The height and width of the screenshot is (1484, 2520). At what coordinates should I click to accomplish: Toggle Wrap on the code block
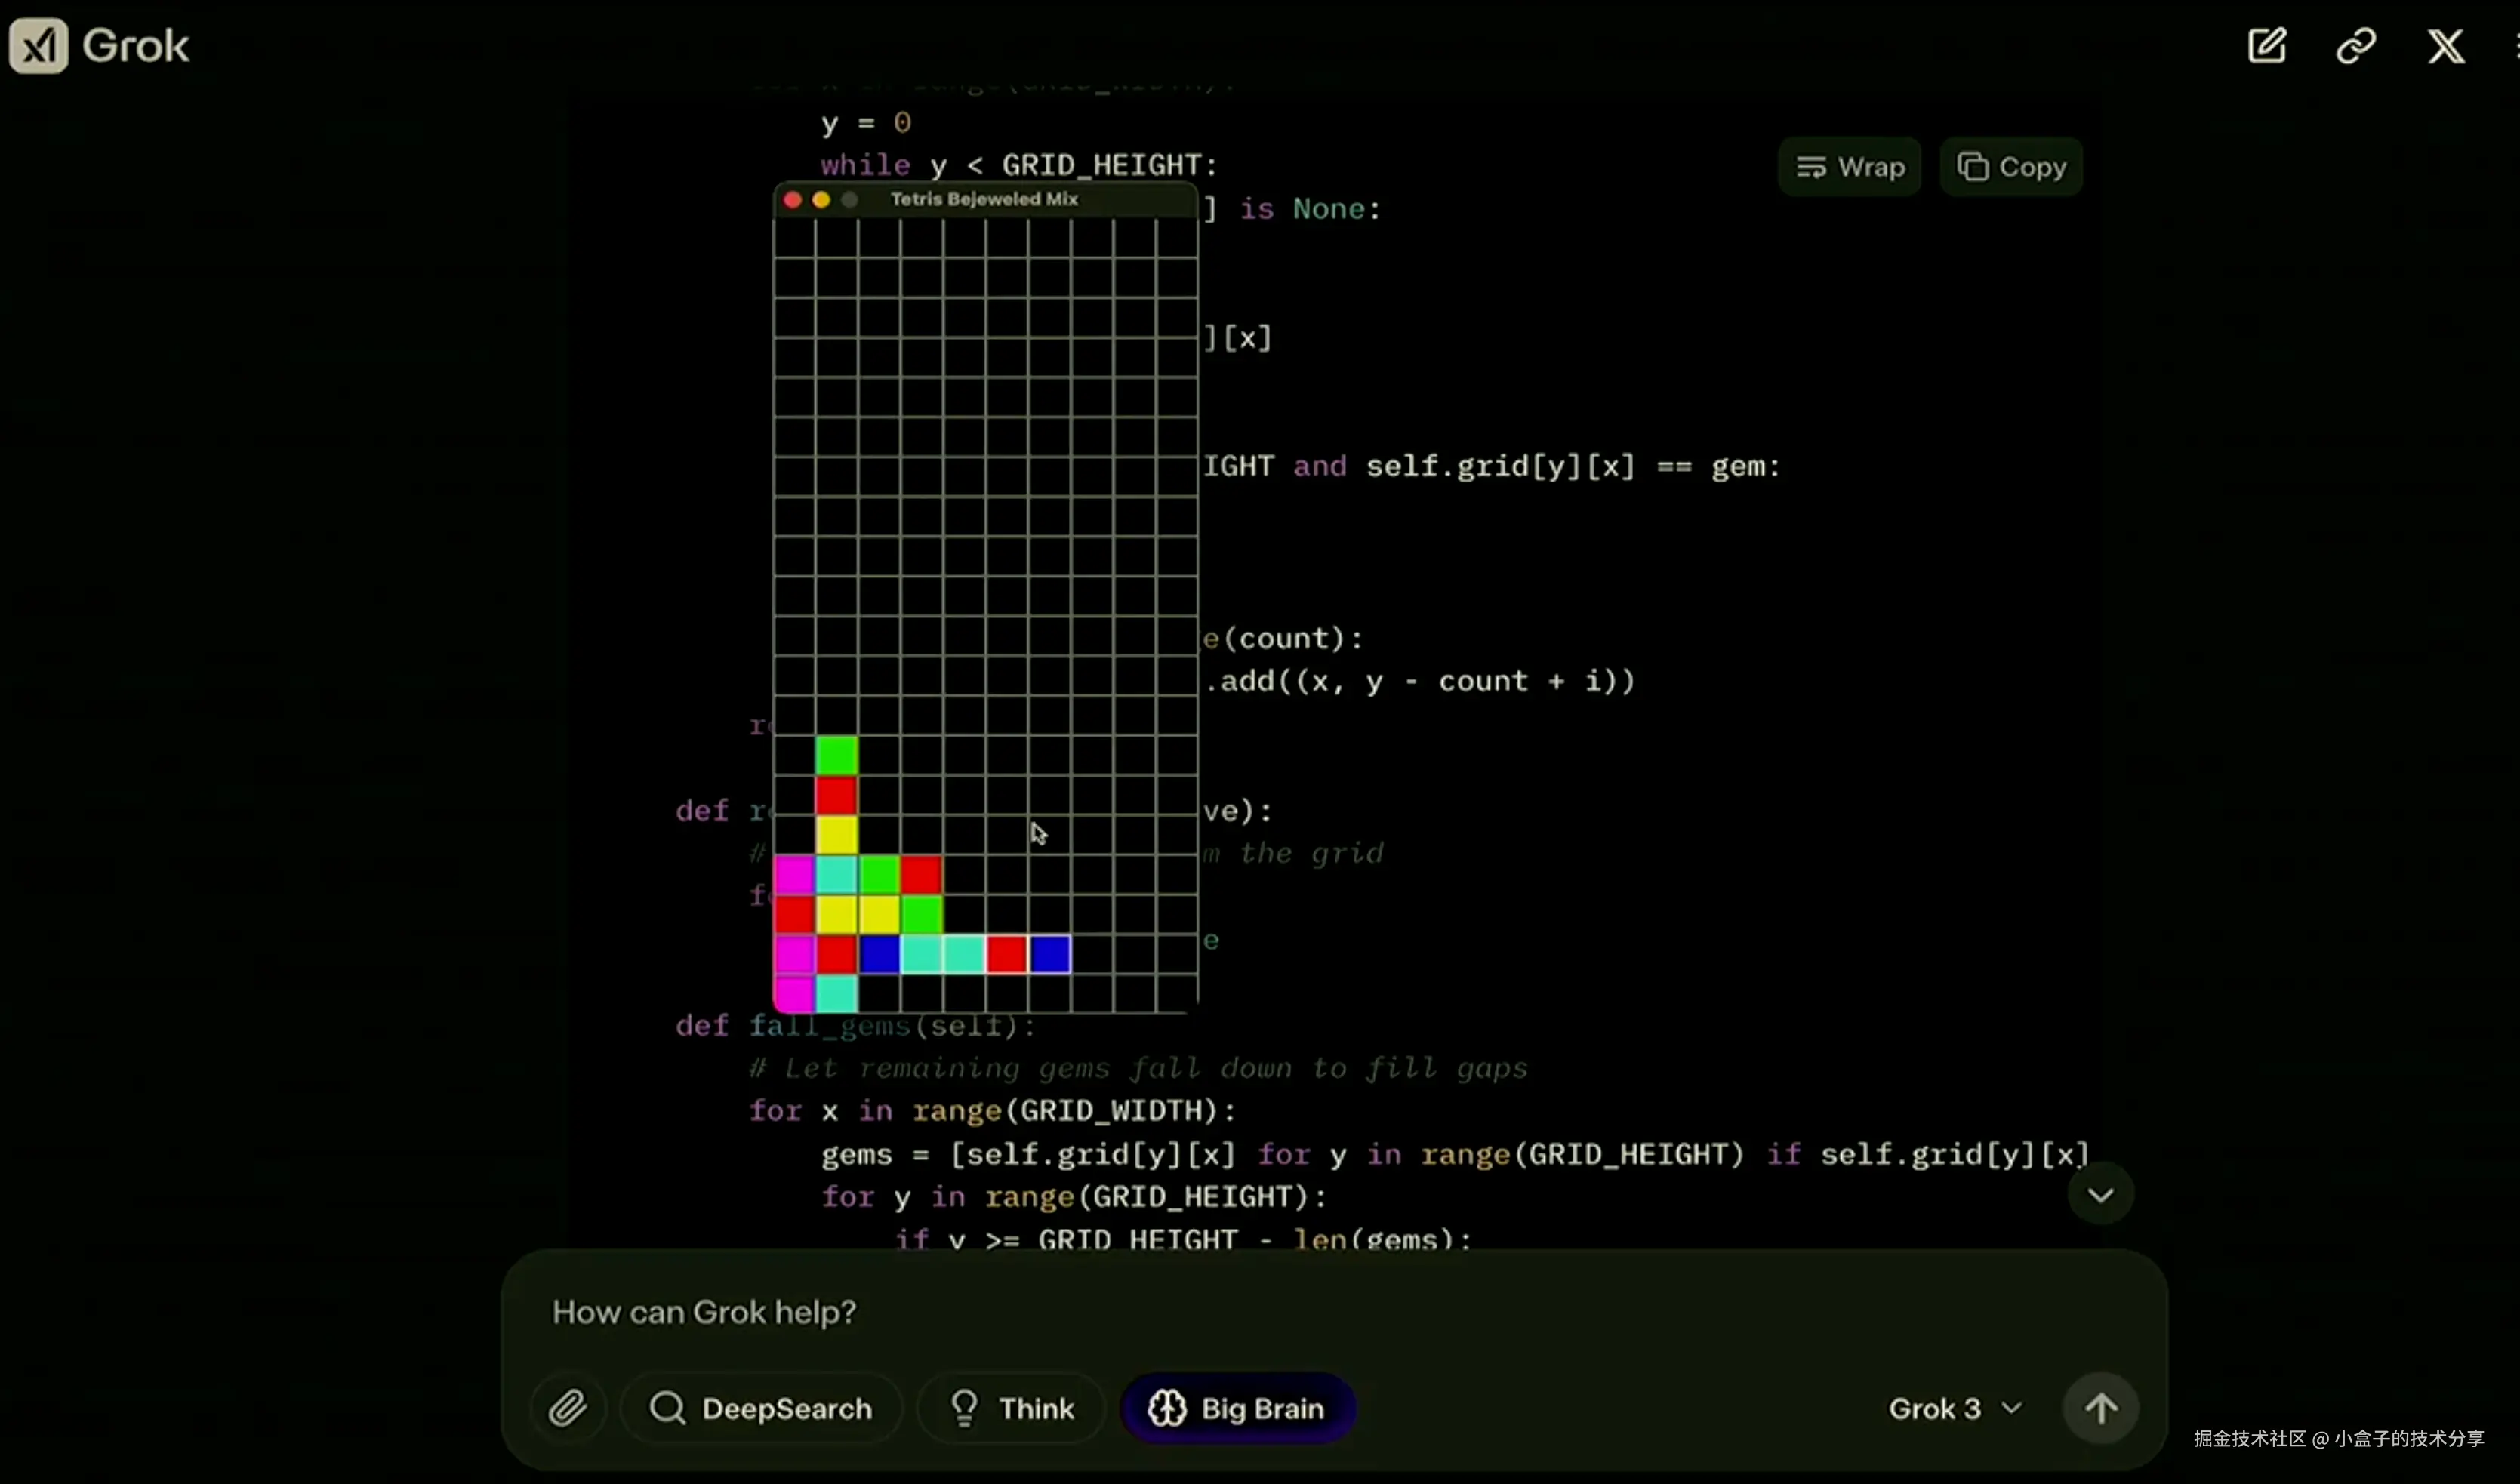tap(1849, 167)
